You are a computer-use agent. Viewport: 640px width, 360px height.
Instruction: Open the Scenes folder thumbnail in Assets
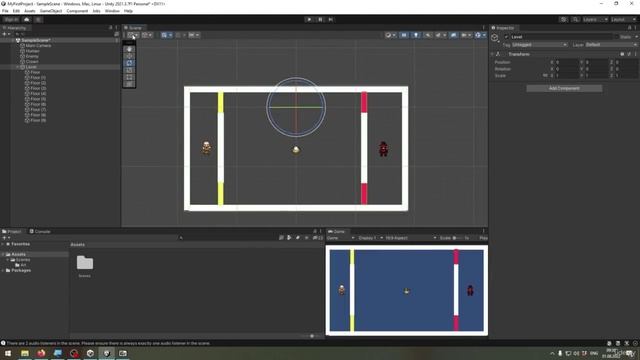85,263
